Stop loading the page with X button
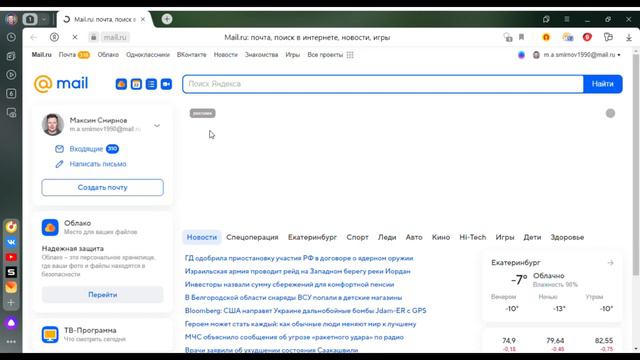This screenshot has height=360, width=640. (75, 37)
